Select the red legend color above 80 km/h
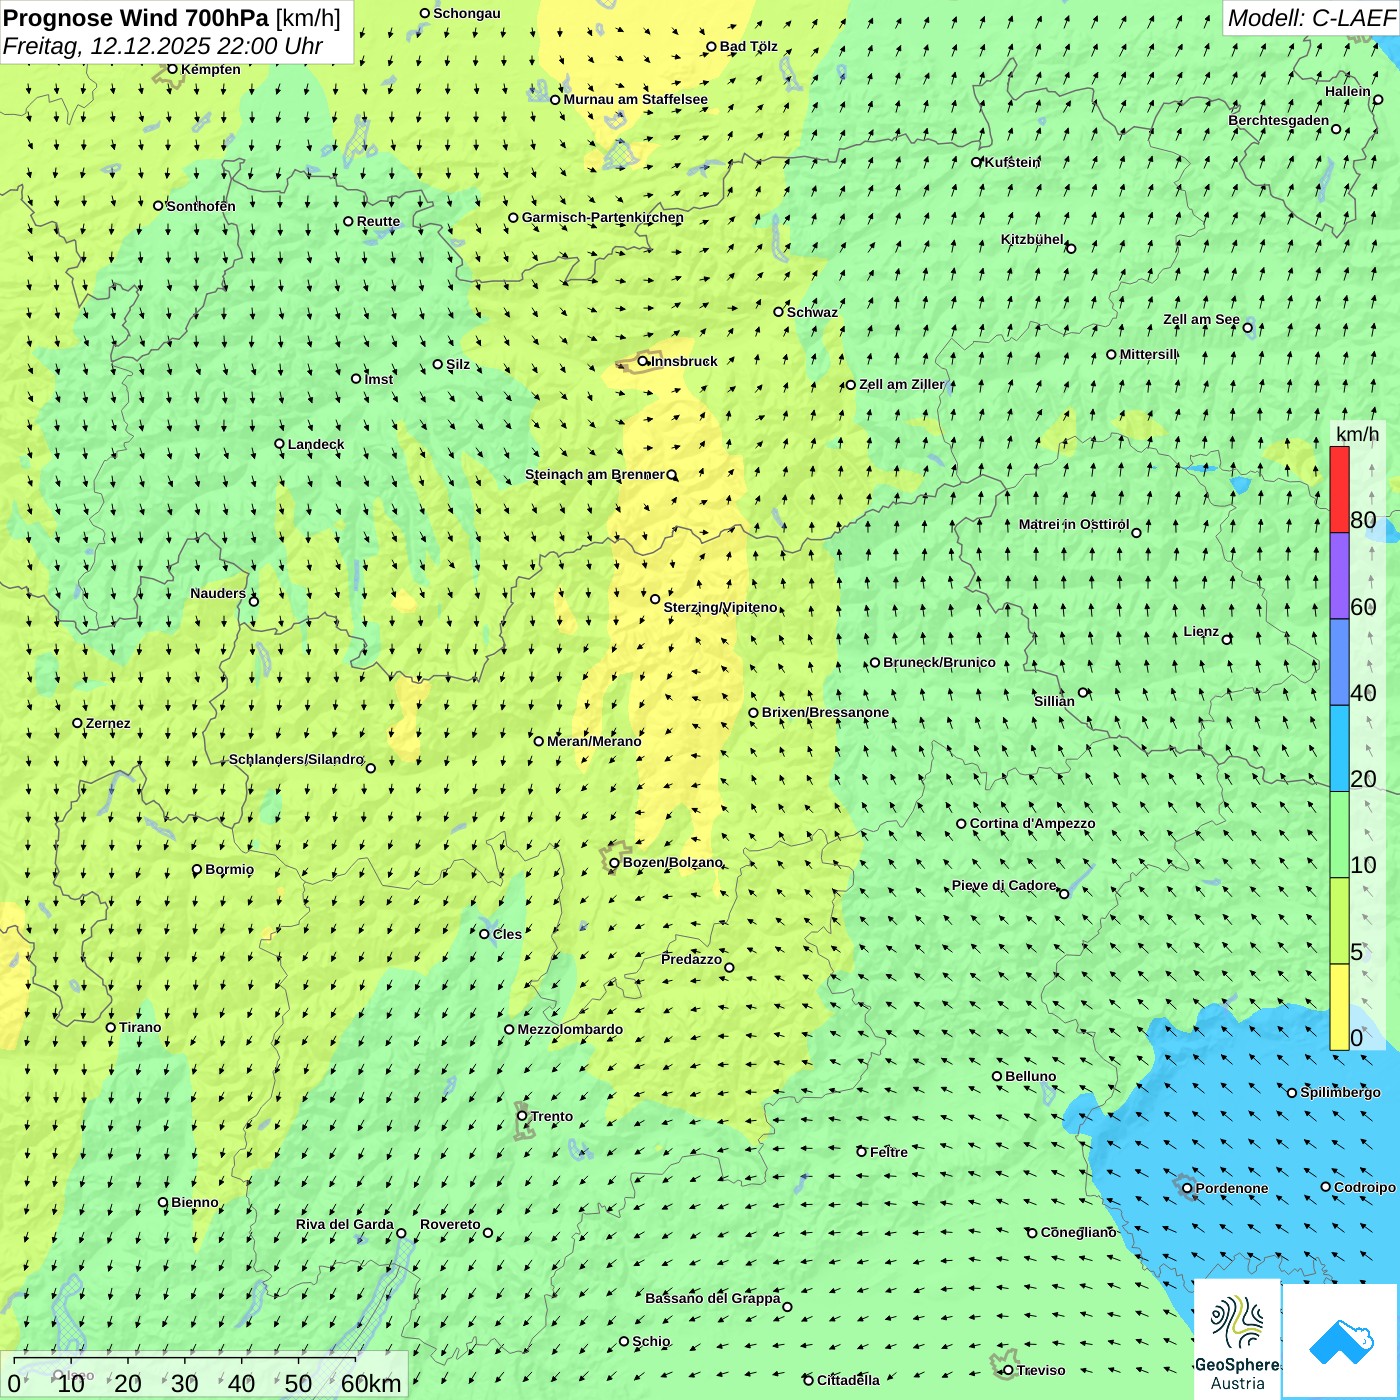This screenshot has height=1400, width=1400. coord(1339,489)
